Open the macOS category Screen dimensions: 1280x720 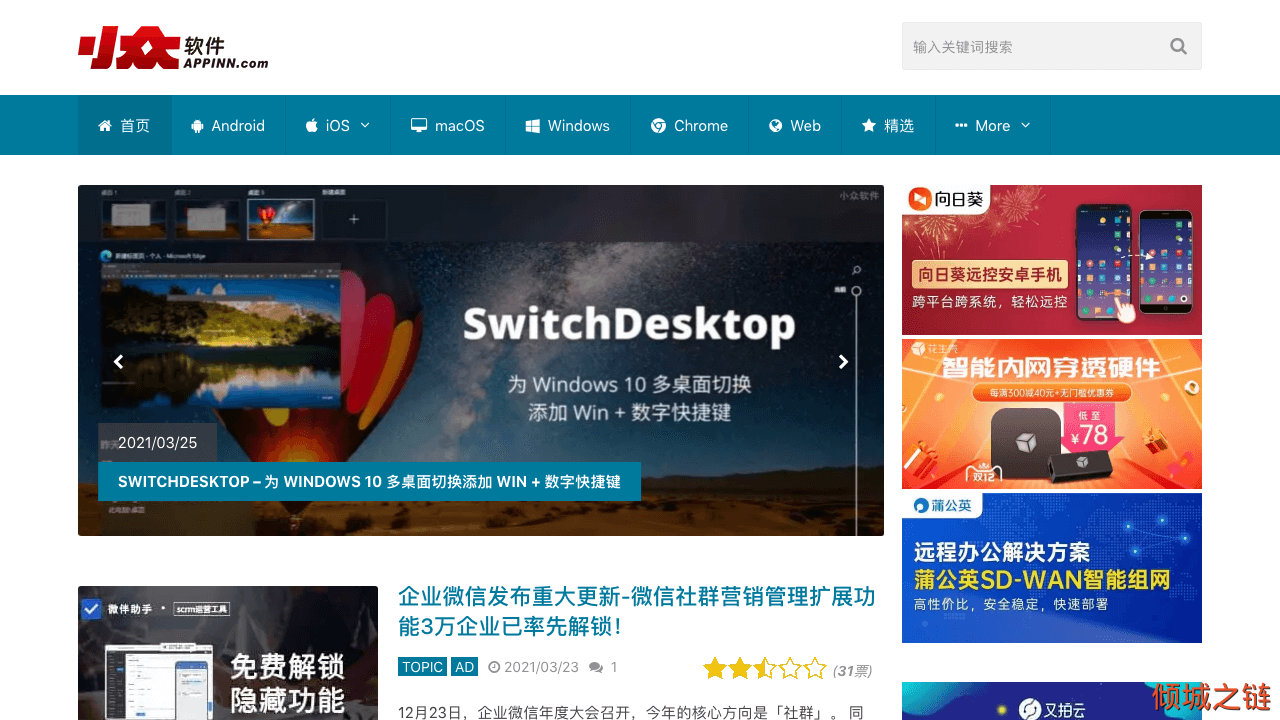pos(447,125)
